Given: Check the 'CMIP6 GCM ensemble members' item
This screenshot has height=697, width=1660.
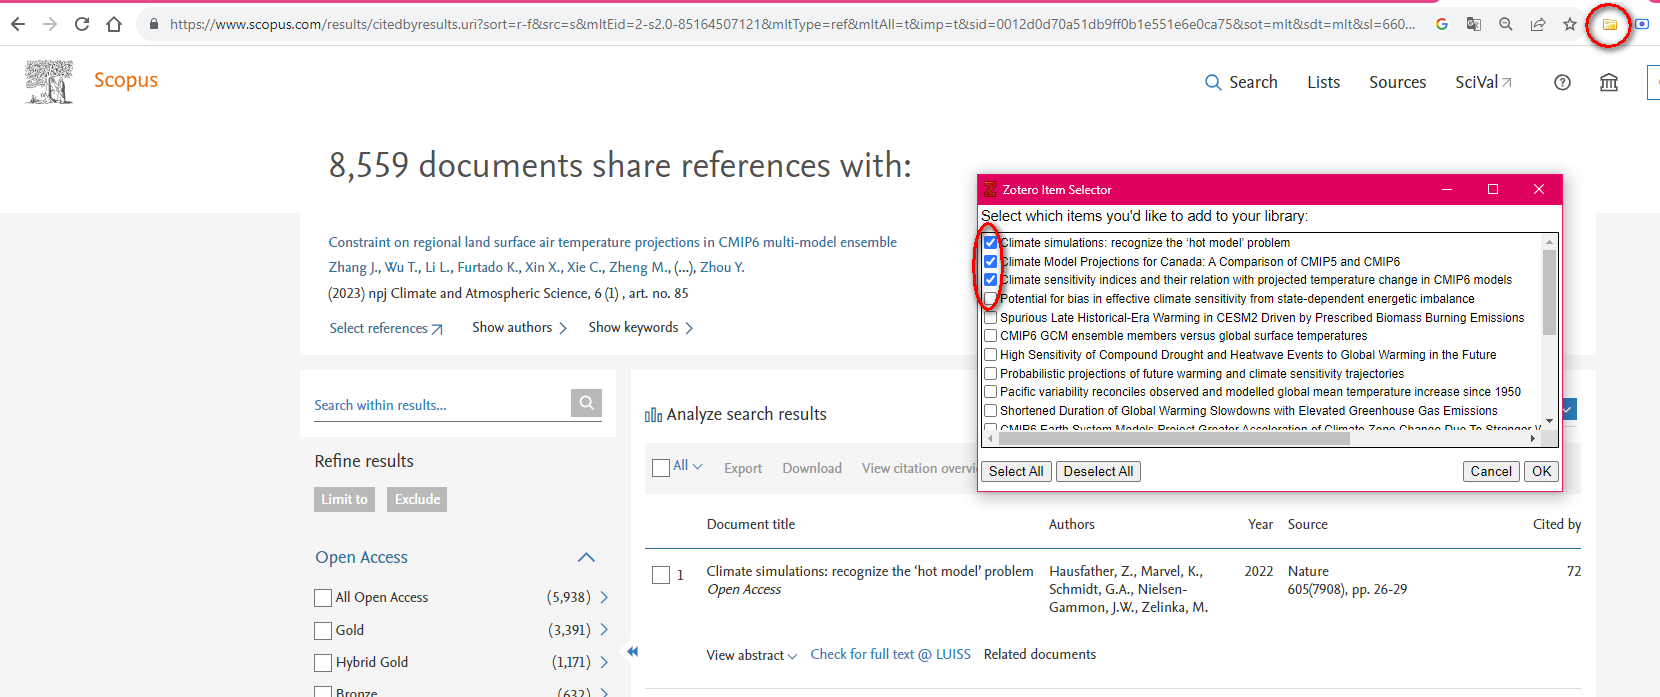Looking at the screenshot, I should pyautogui.click(x=990, y=336).
